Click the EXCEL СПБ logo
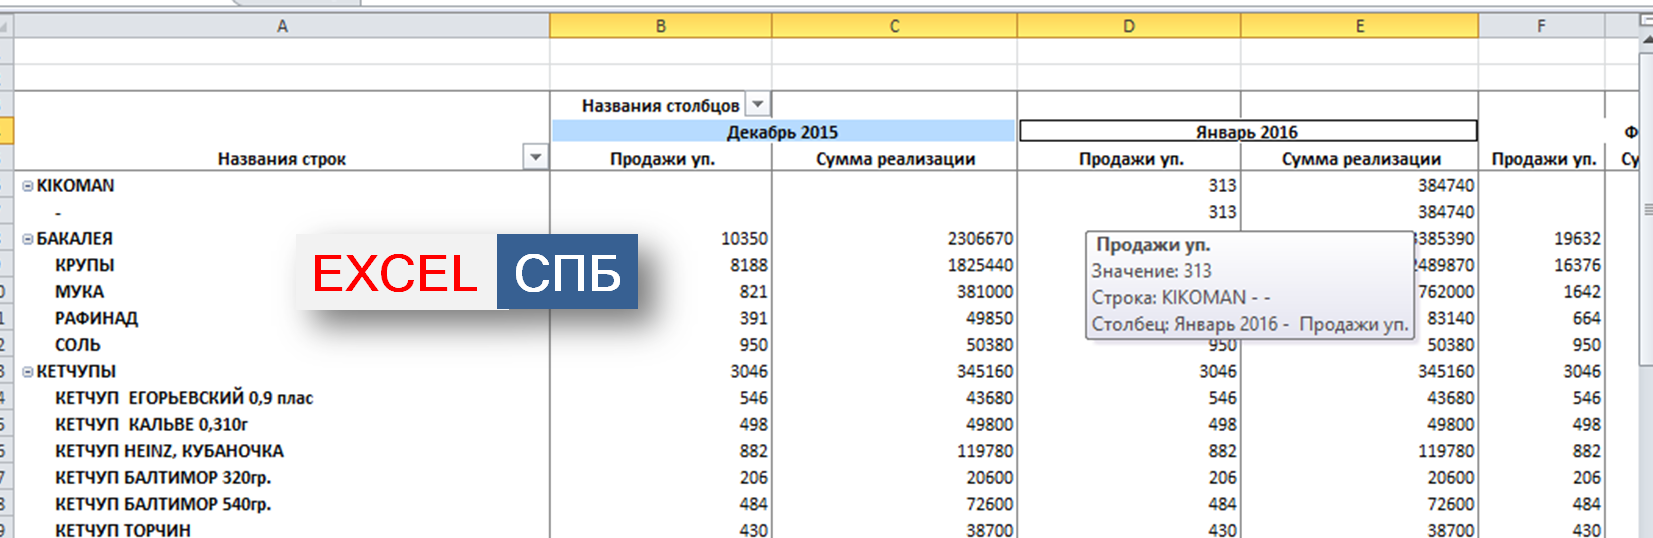Screen dimensions: 1653x538 pyautogui.click(x=467, y=273)
